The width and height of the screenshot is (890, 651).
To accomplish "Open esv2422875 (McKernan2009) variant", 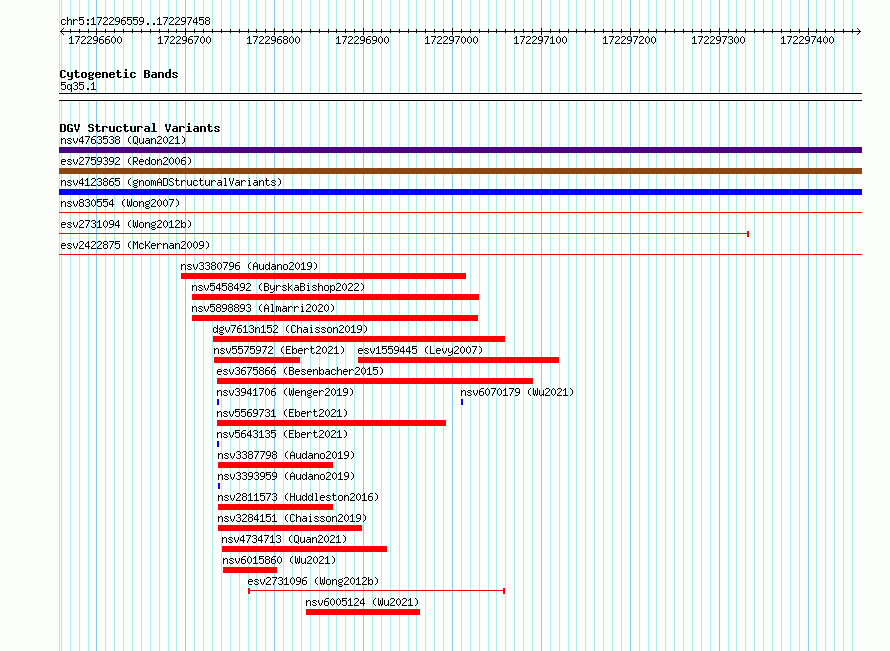I will pyautogui.click(x=135, y=245).
